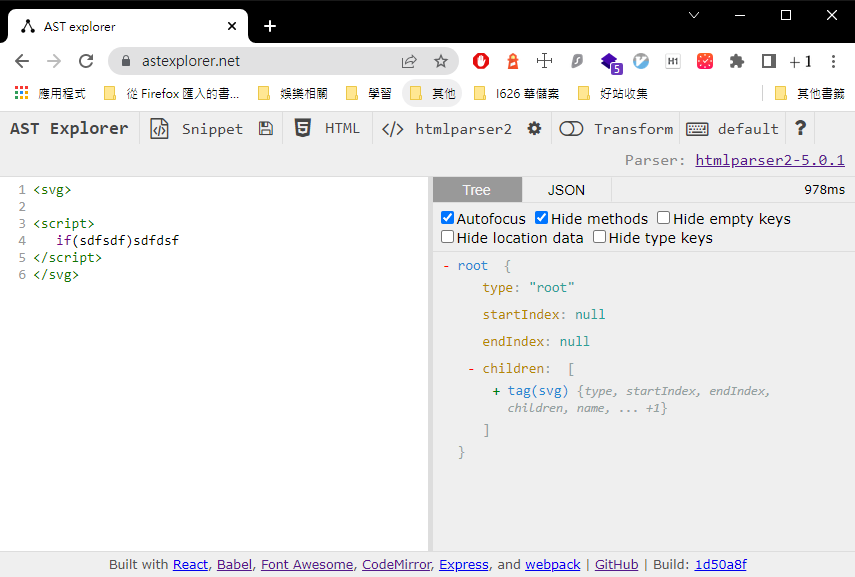This screenshot has width=855, height=577.
Task: Click the AST Explorer title
Action: pyautogui.click(x=69, y=129)
